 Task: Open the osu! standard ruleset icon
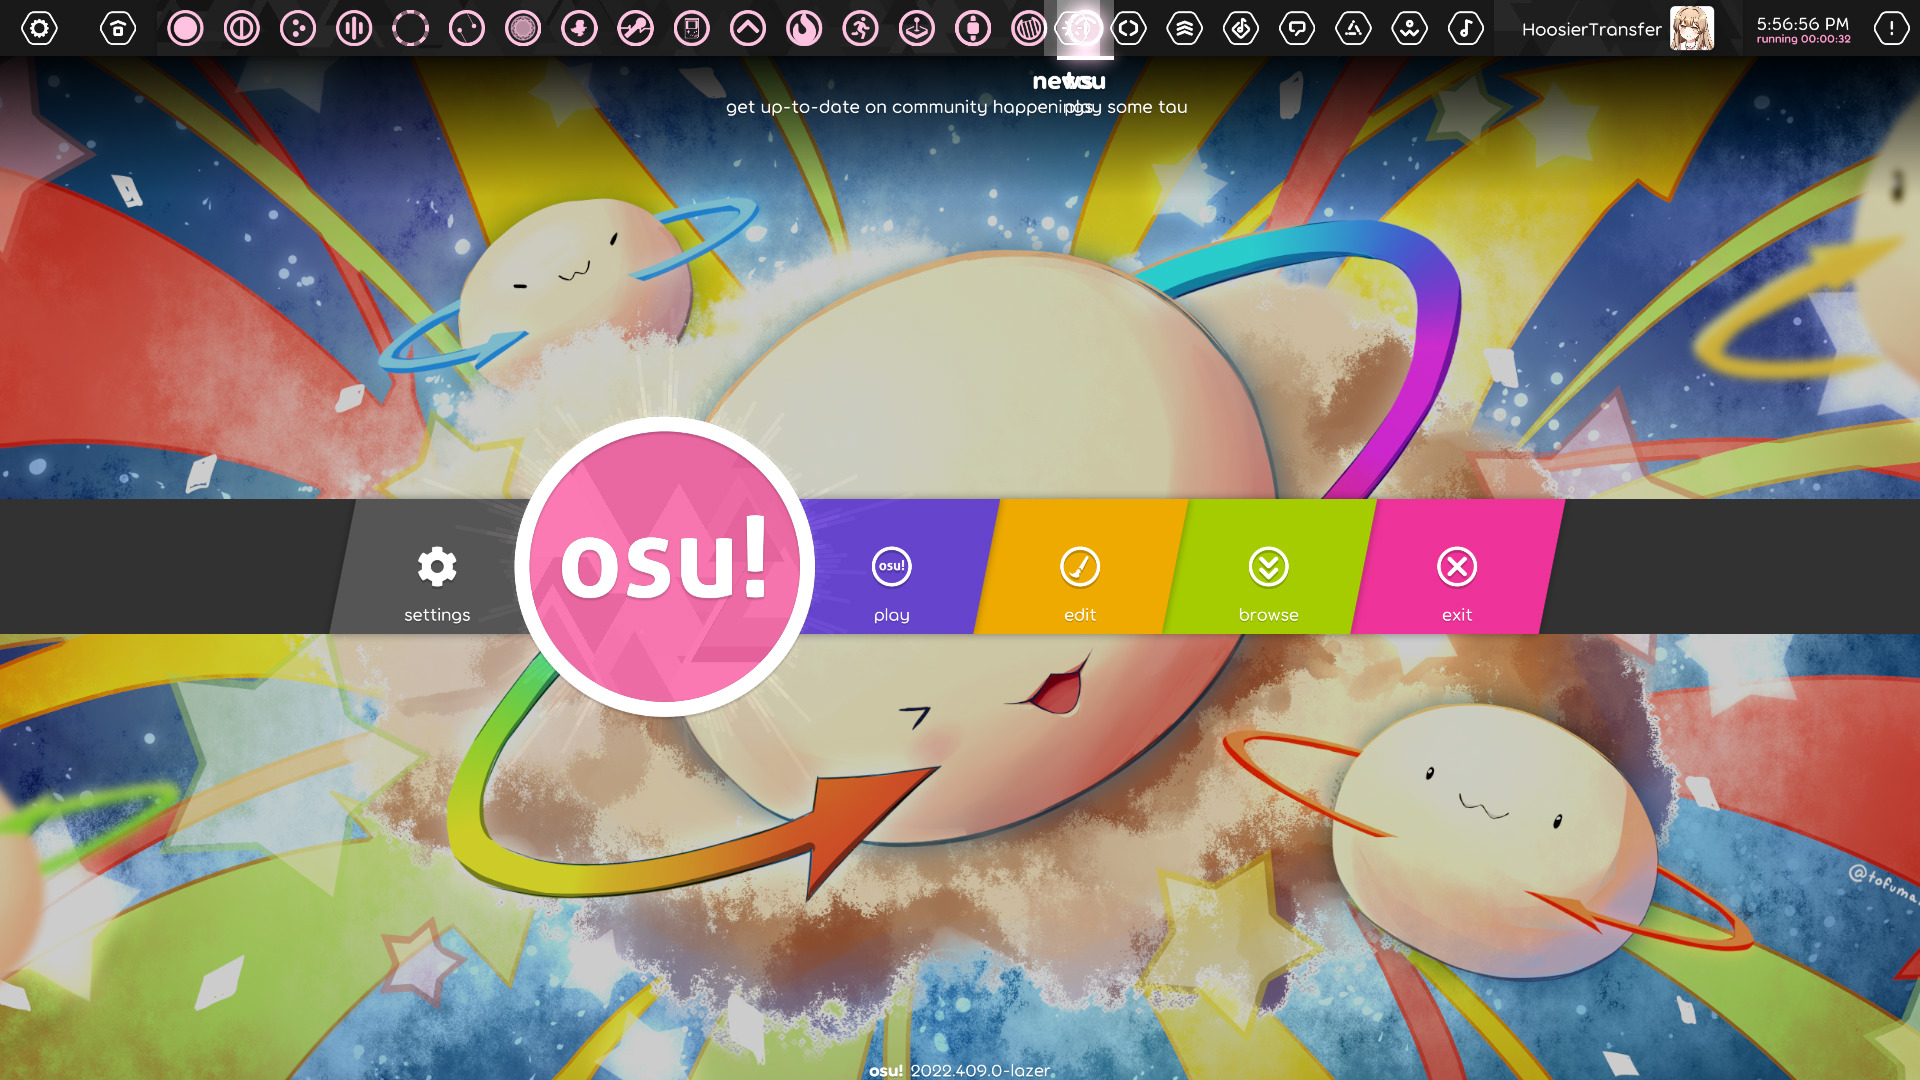tap(185, 28)
